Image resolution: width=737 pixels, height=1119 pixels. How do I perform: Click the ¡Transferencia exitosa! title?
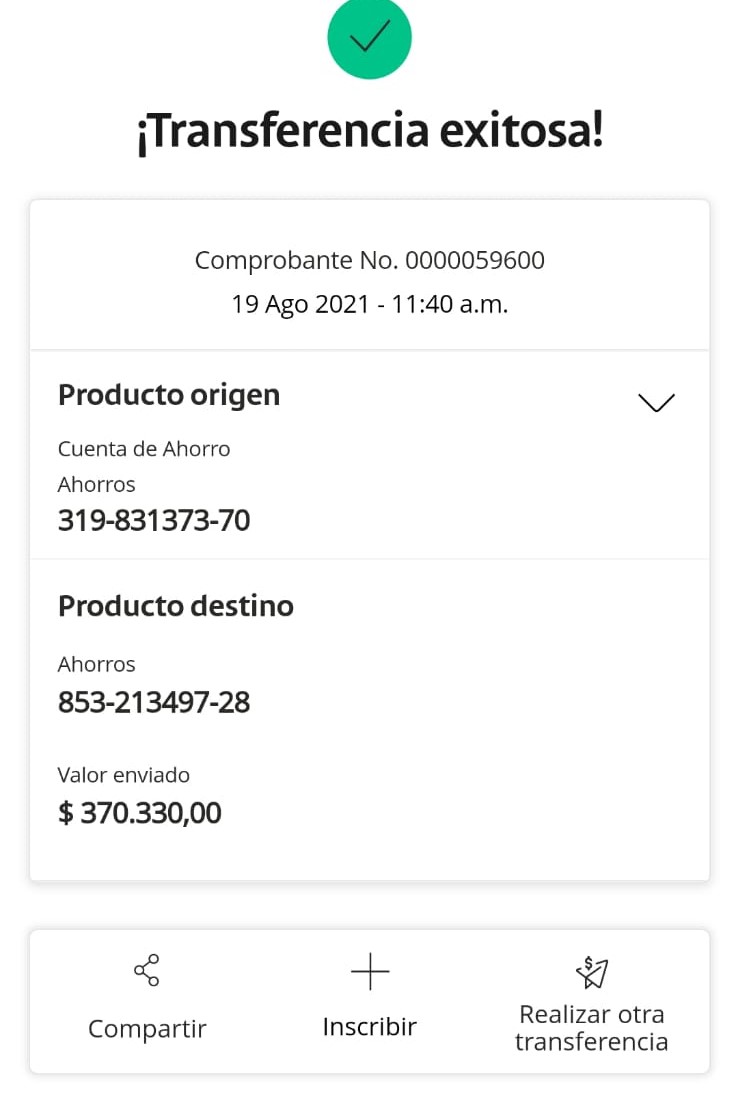(369, 131)
